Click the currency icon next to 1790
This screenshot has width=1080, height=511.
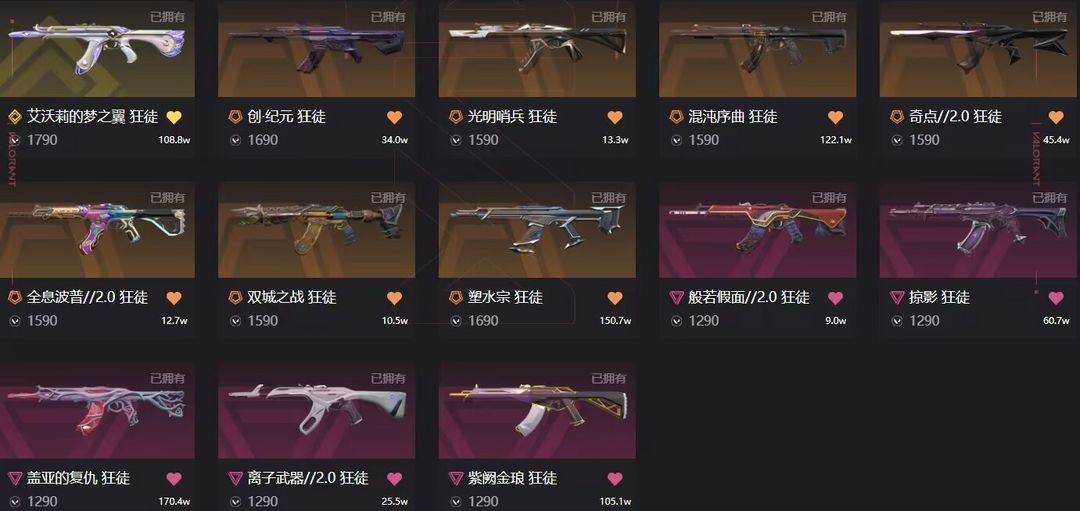(15, 140)
